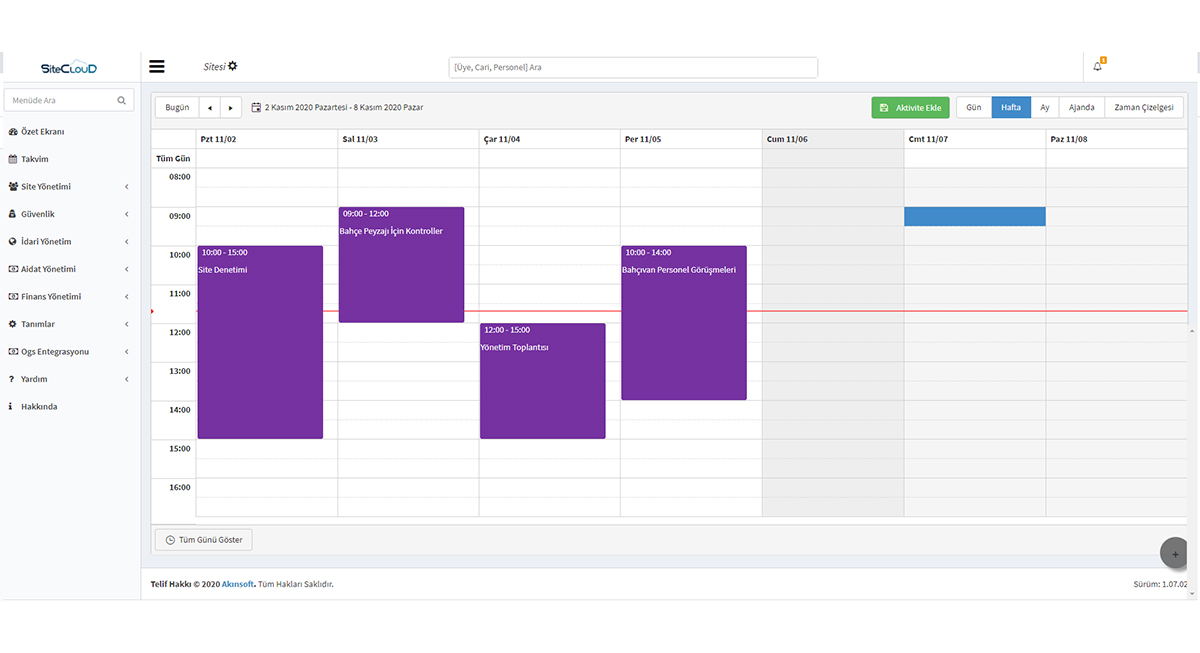Expand Site Yönetimi menu
1200x653 pixels.
45,187
